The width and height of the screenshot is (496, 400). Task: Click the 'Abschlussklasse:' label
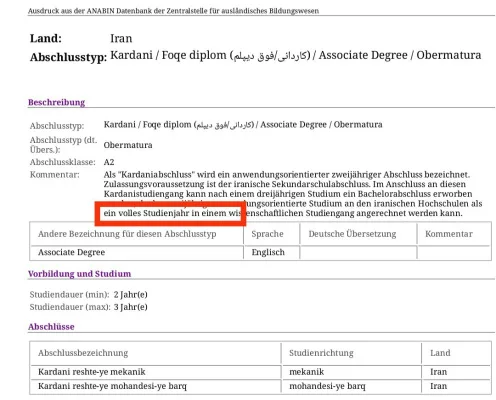click(62, 162)
